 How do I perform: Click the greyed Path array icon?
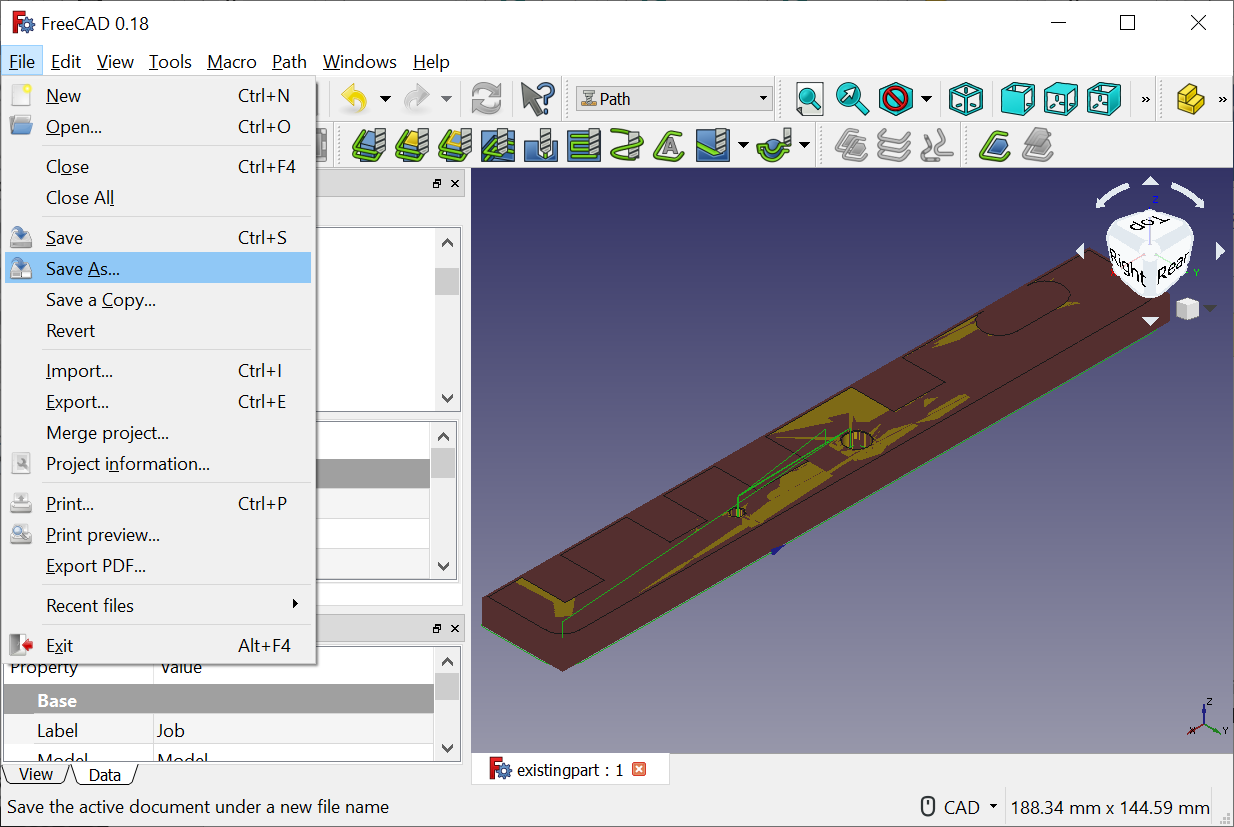(894, 145)
